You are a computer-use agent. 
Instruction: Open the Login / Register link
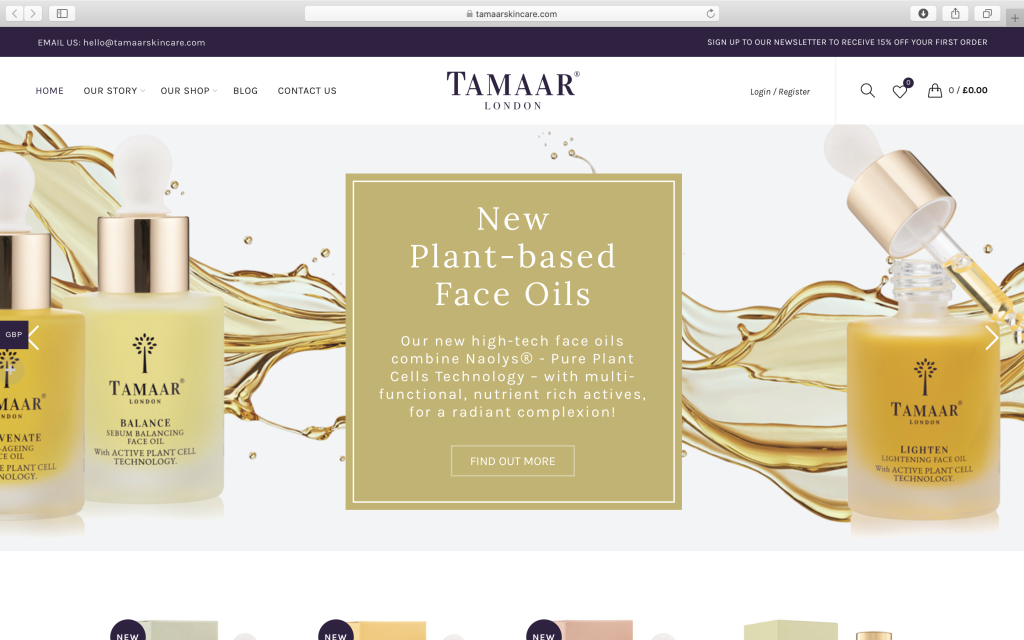(x=780, y=91)
